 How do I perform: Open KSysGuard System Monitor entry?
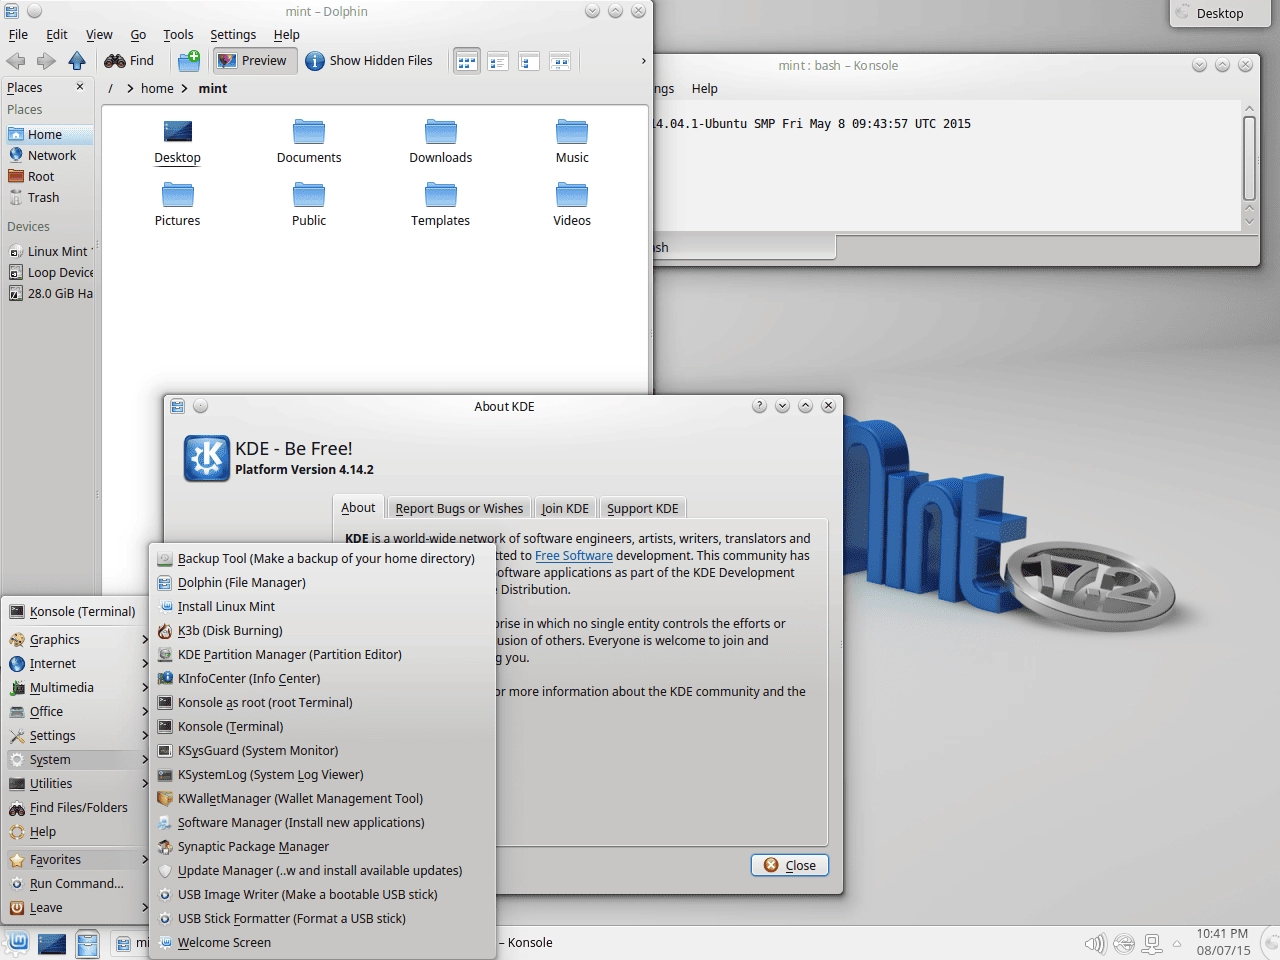click(x=322, y=750)
